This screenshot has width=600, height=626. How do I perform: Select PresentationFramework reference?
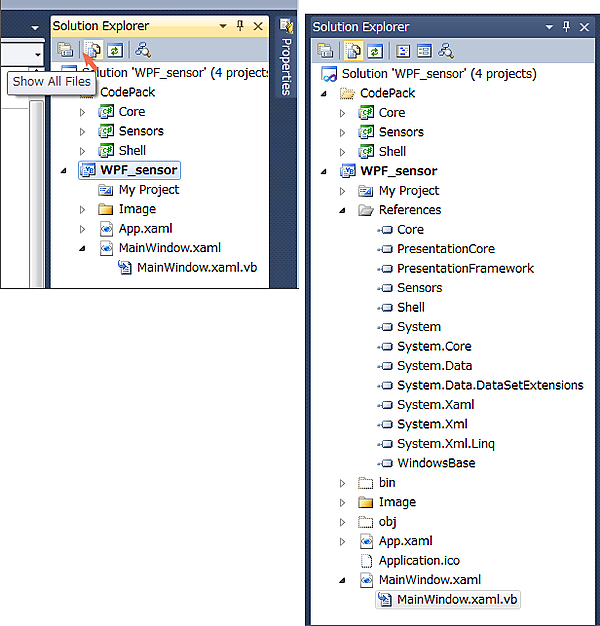tap(465, 268)
